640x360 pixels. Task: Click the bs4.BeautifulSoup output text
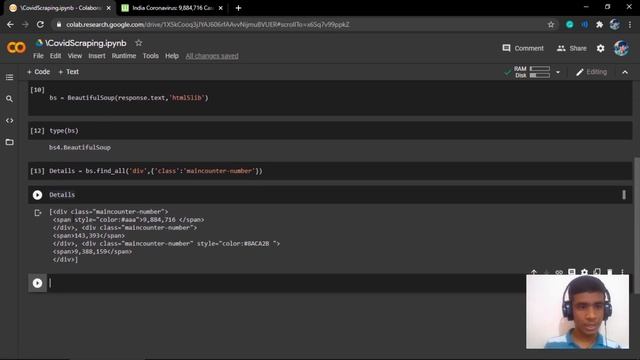point(80,147)
